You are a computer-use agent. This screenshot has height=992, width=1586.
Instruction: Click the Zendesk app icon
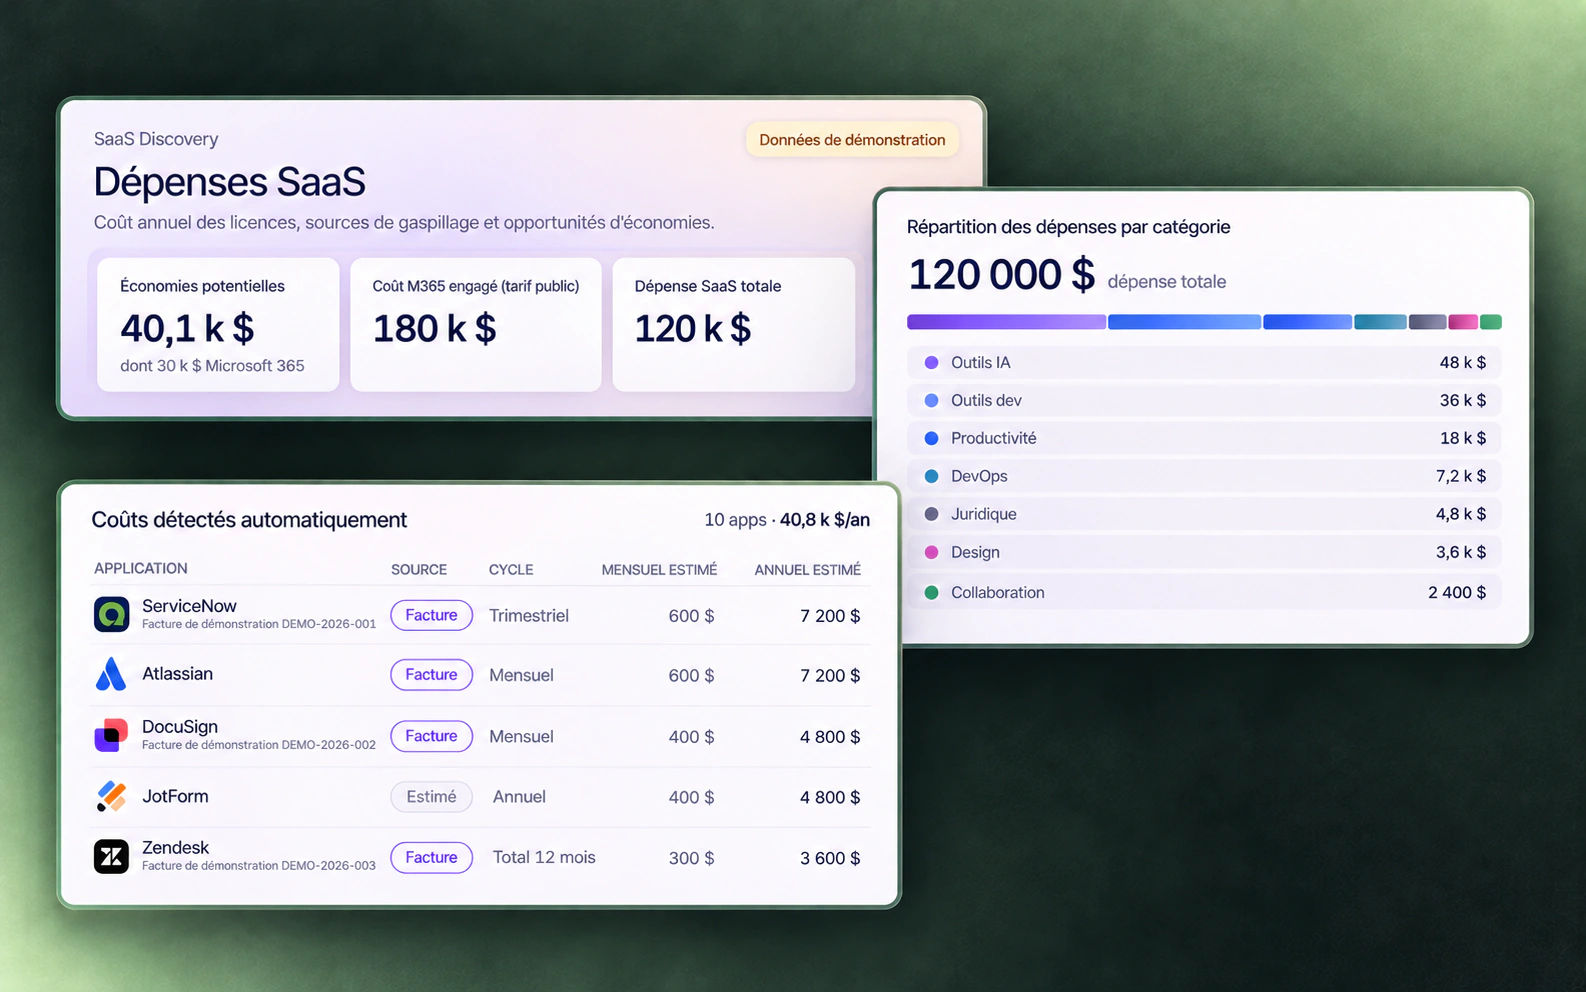[111, 856]
